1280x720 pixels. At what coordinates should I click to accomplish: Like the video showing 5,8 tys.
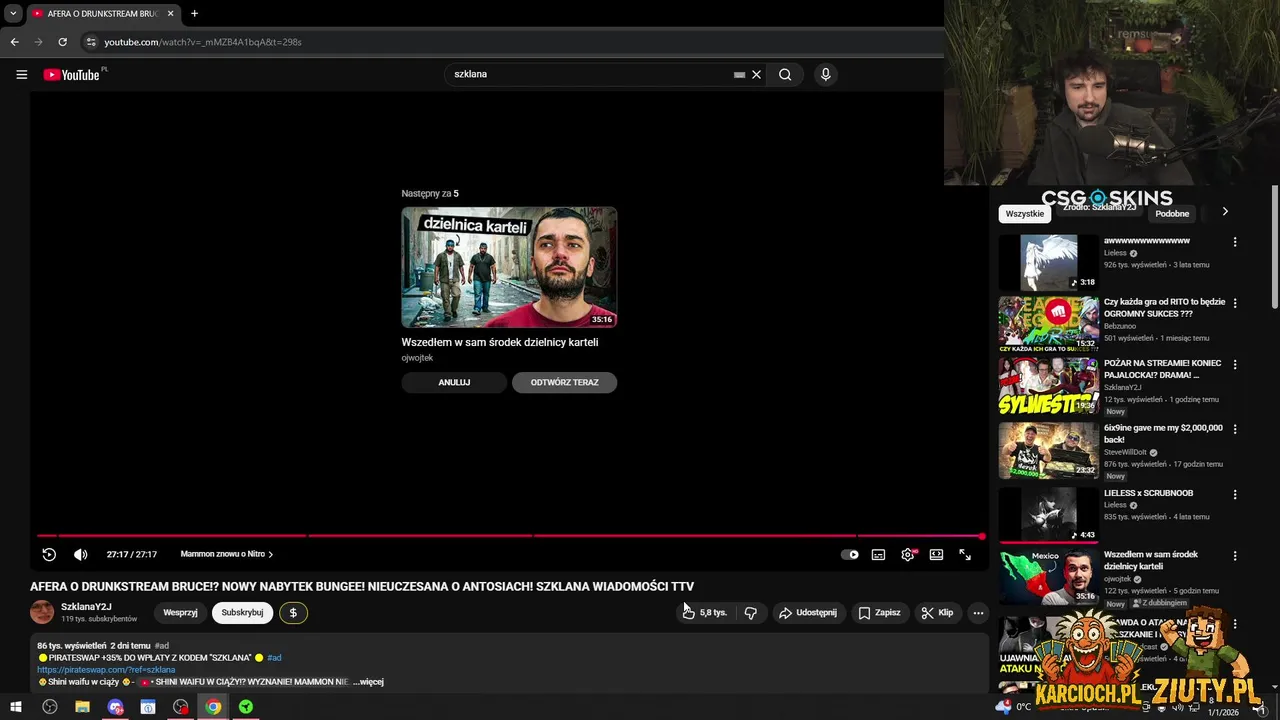click(x=705, y=612)
